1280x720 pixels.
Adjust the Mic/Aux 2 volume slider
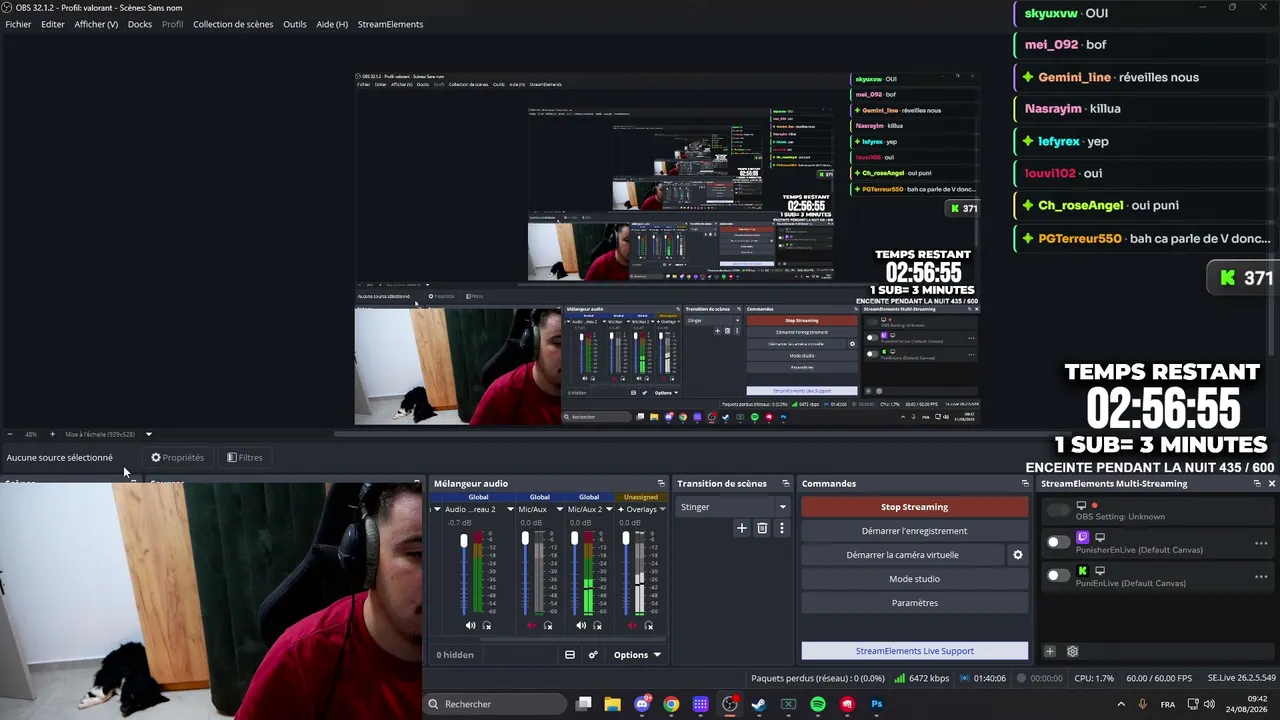click(x=574, y=572)
